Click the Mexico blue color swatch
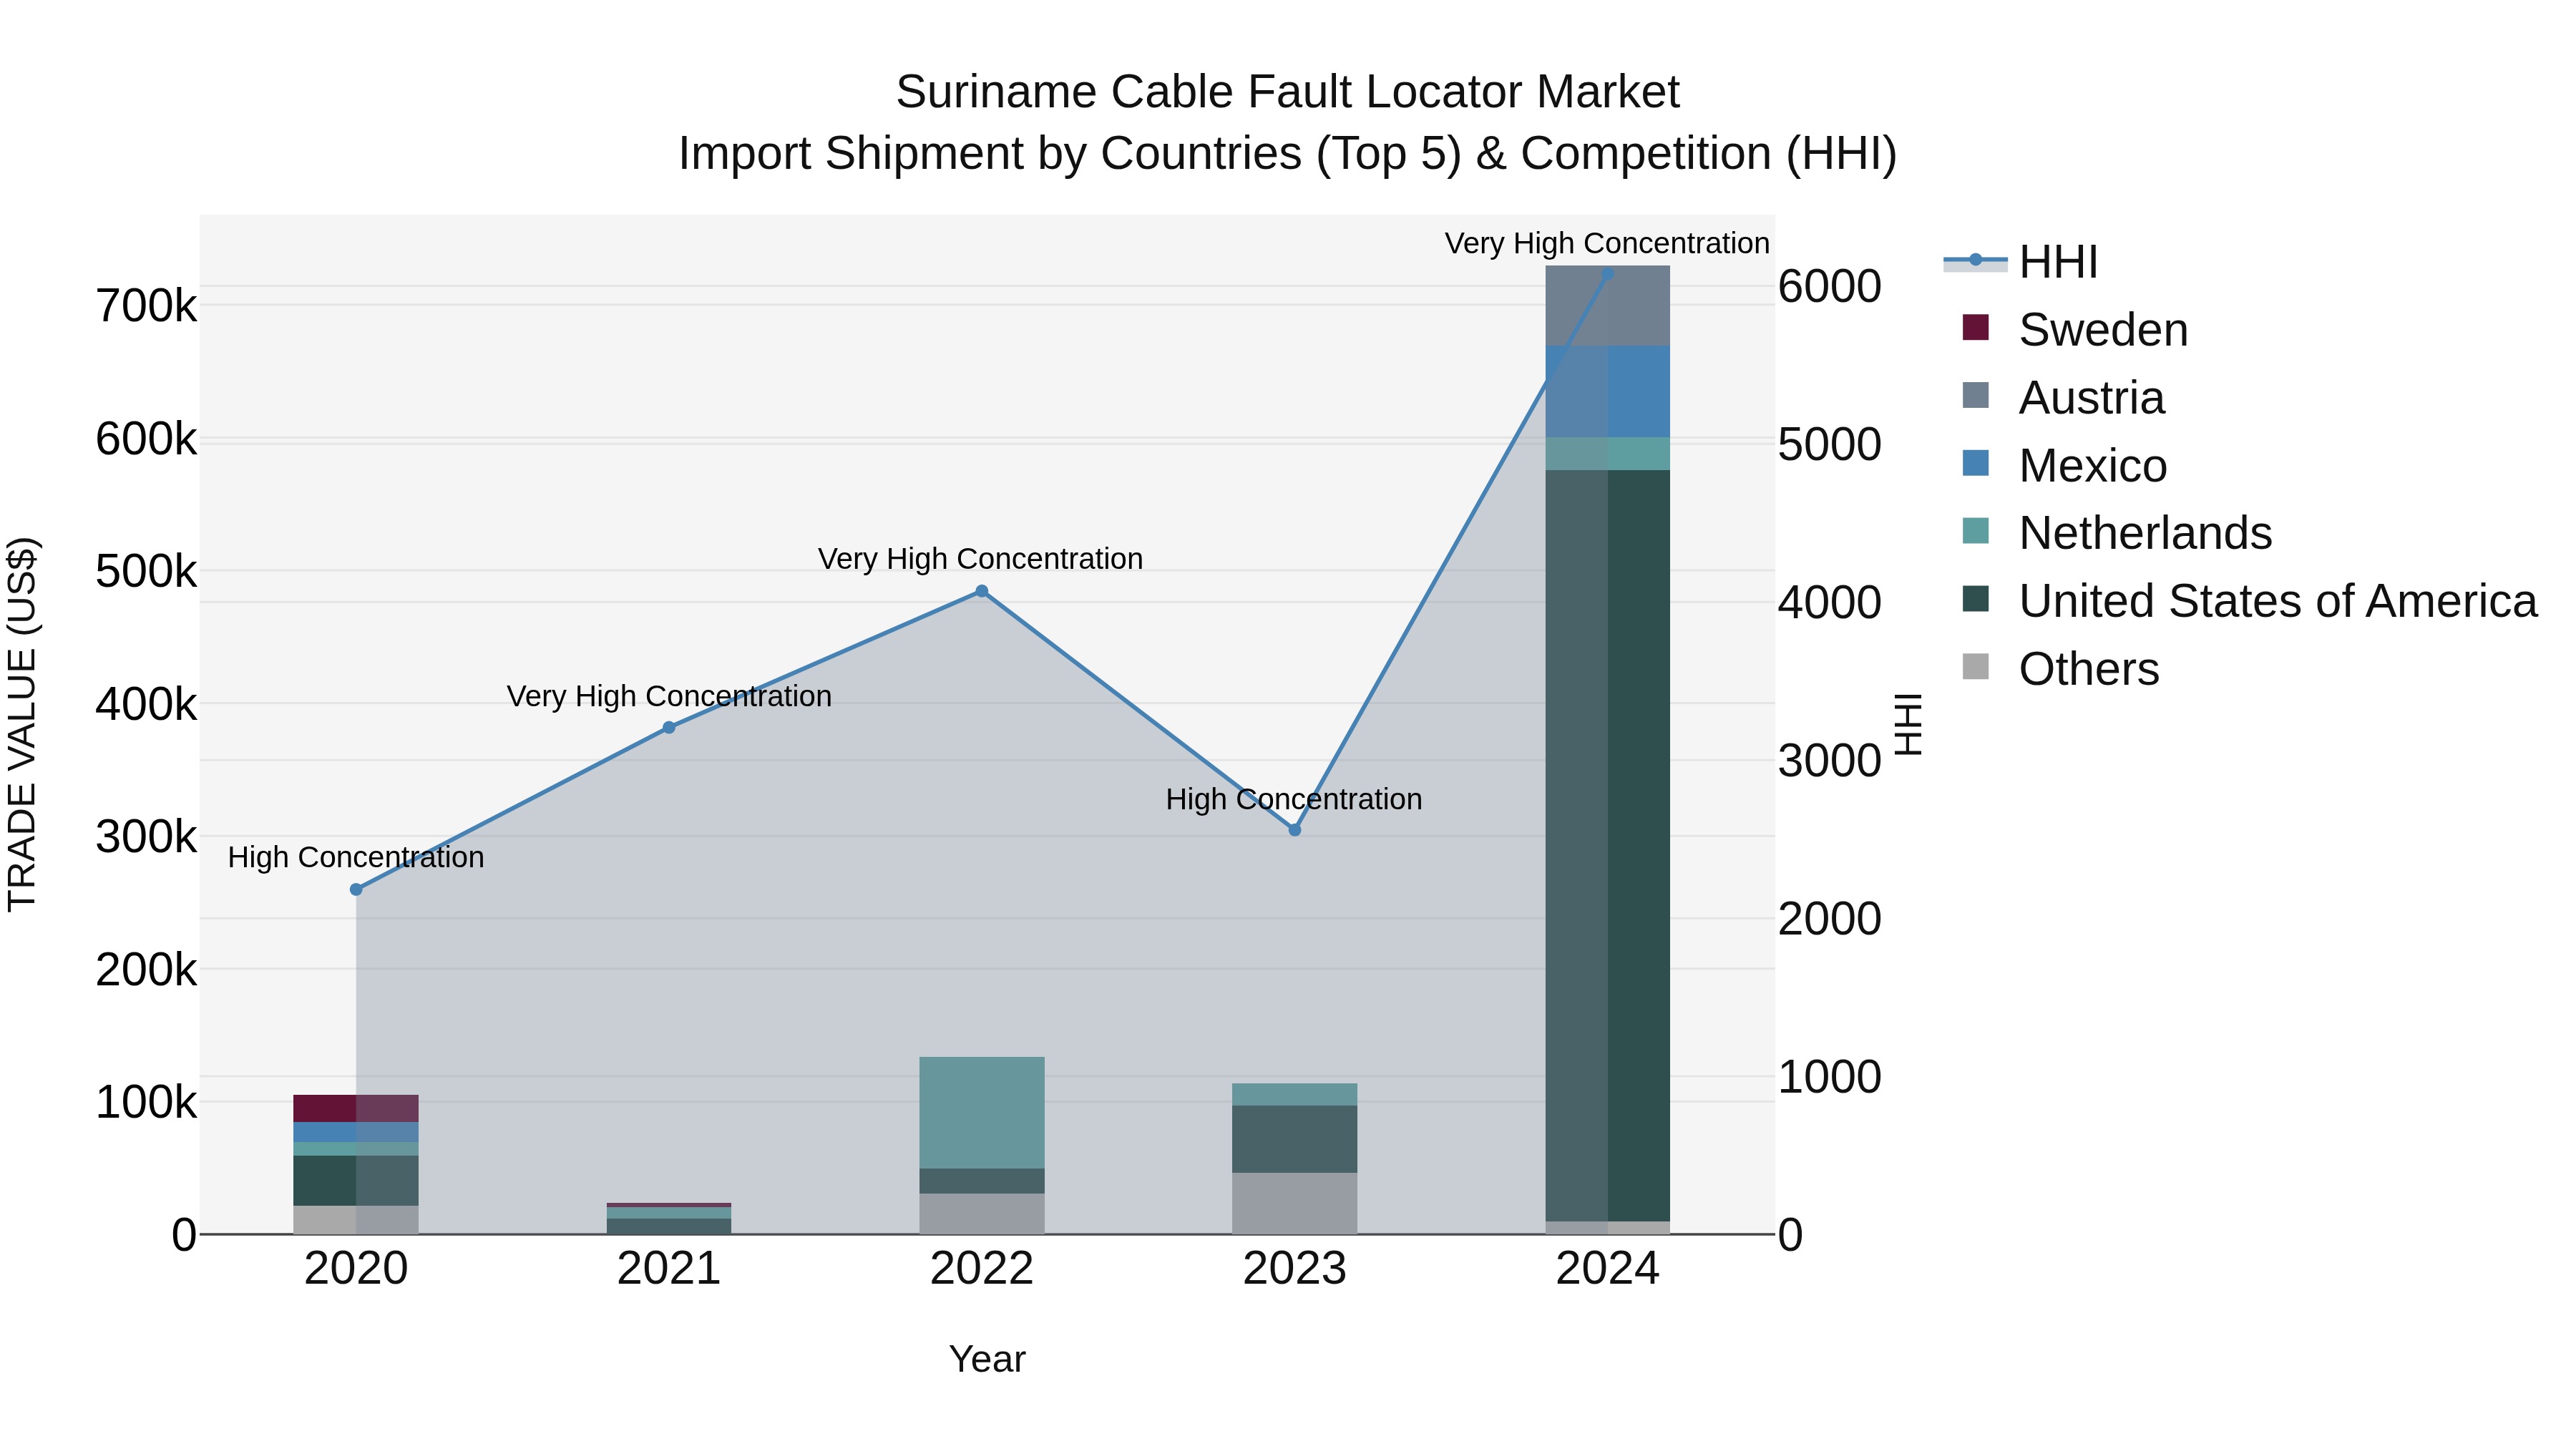 pyautogui.click(x=1976, y=463)
